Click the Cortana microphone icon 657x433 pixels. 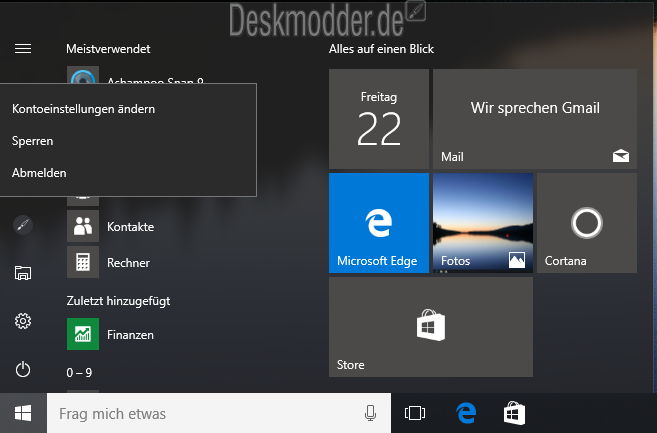[x=370, y=413]
